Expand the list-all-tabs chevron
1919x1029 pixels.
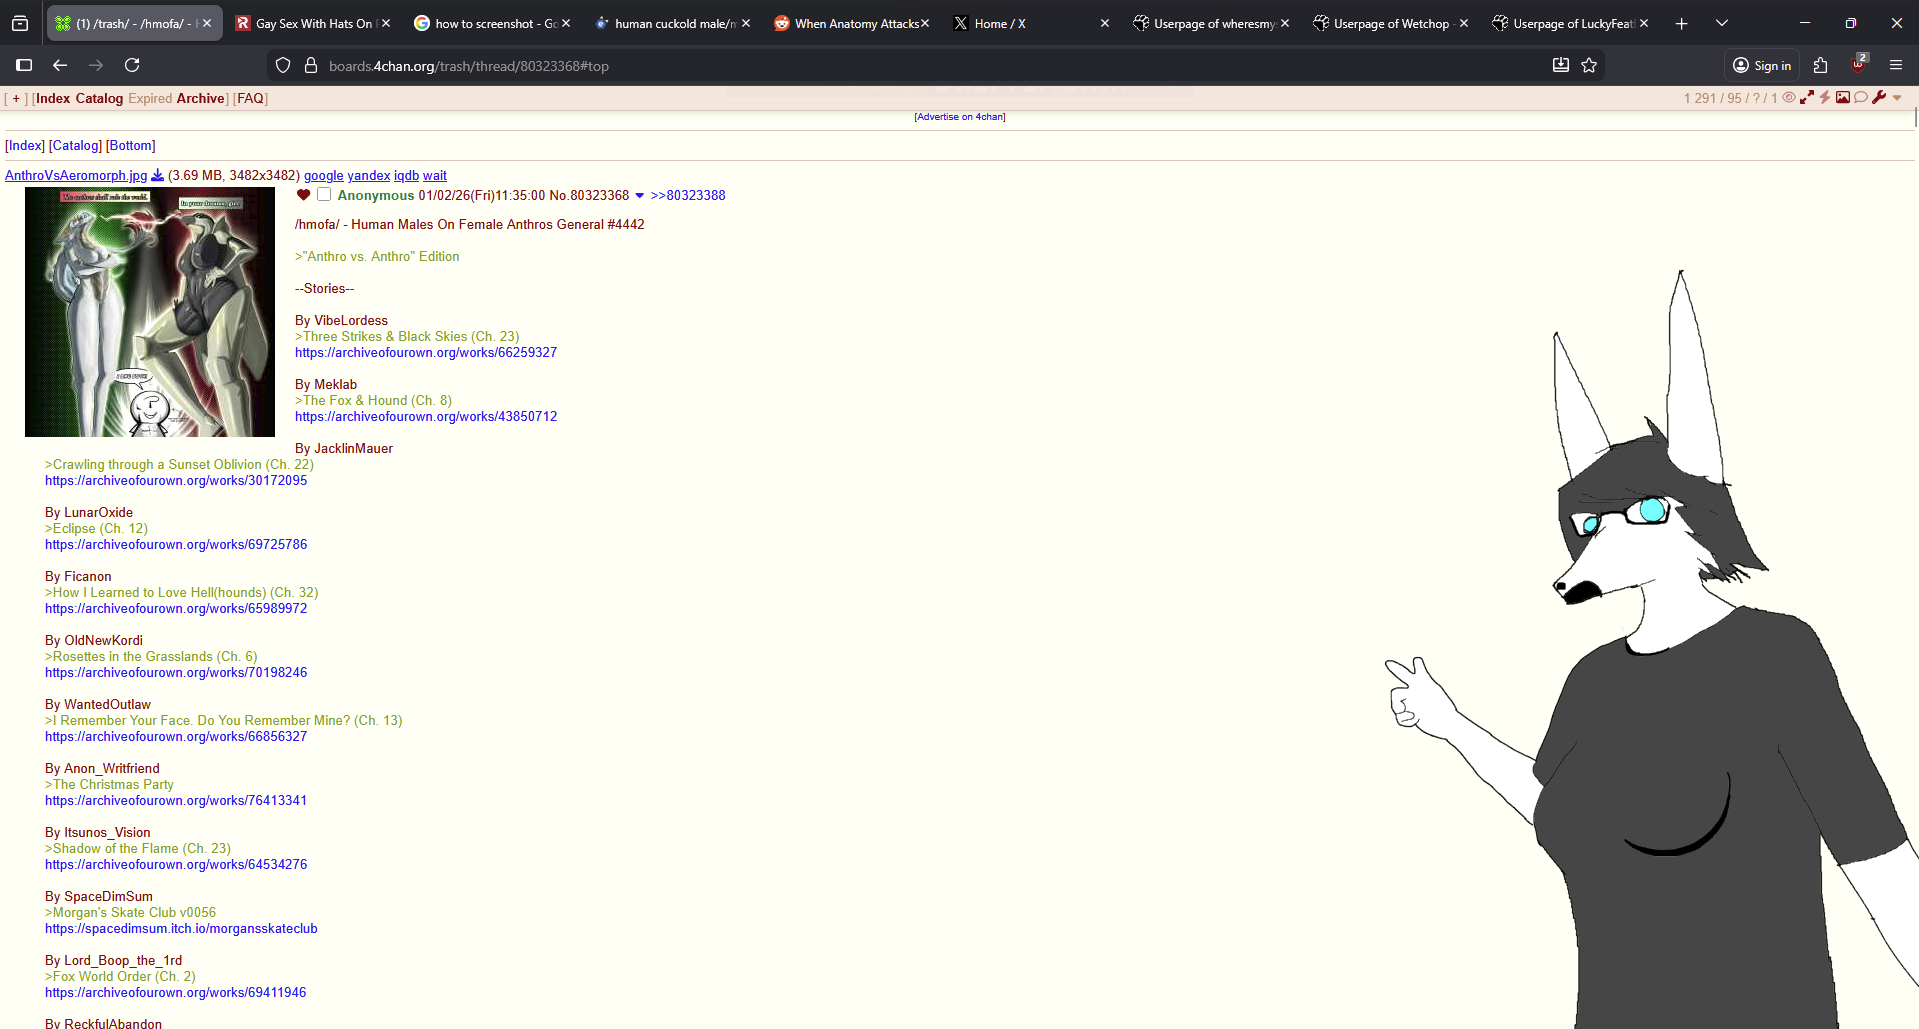1722,23
